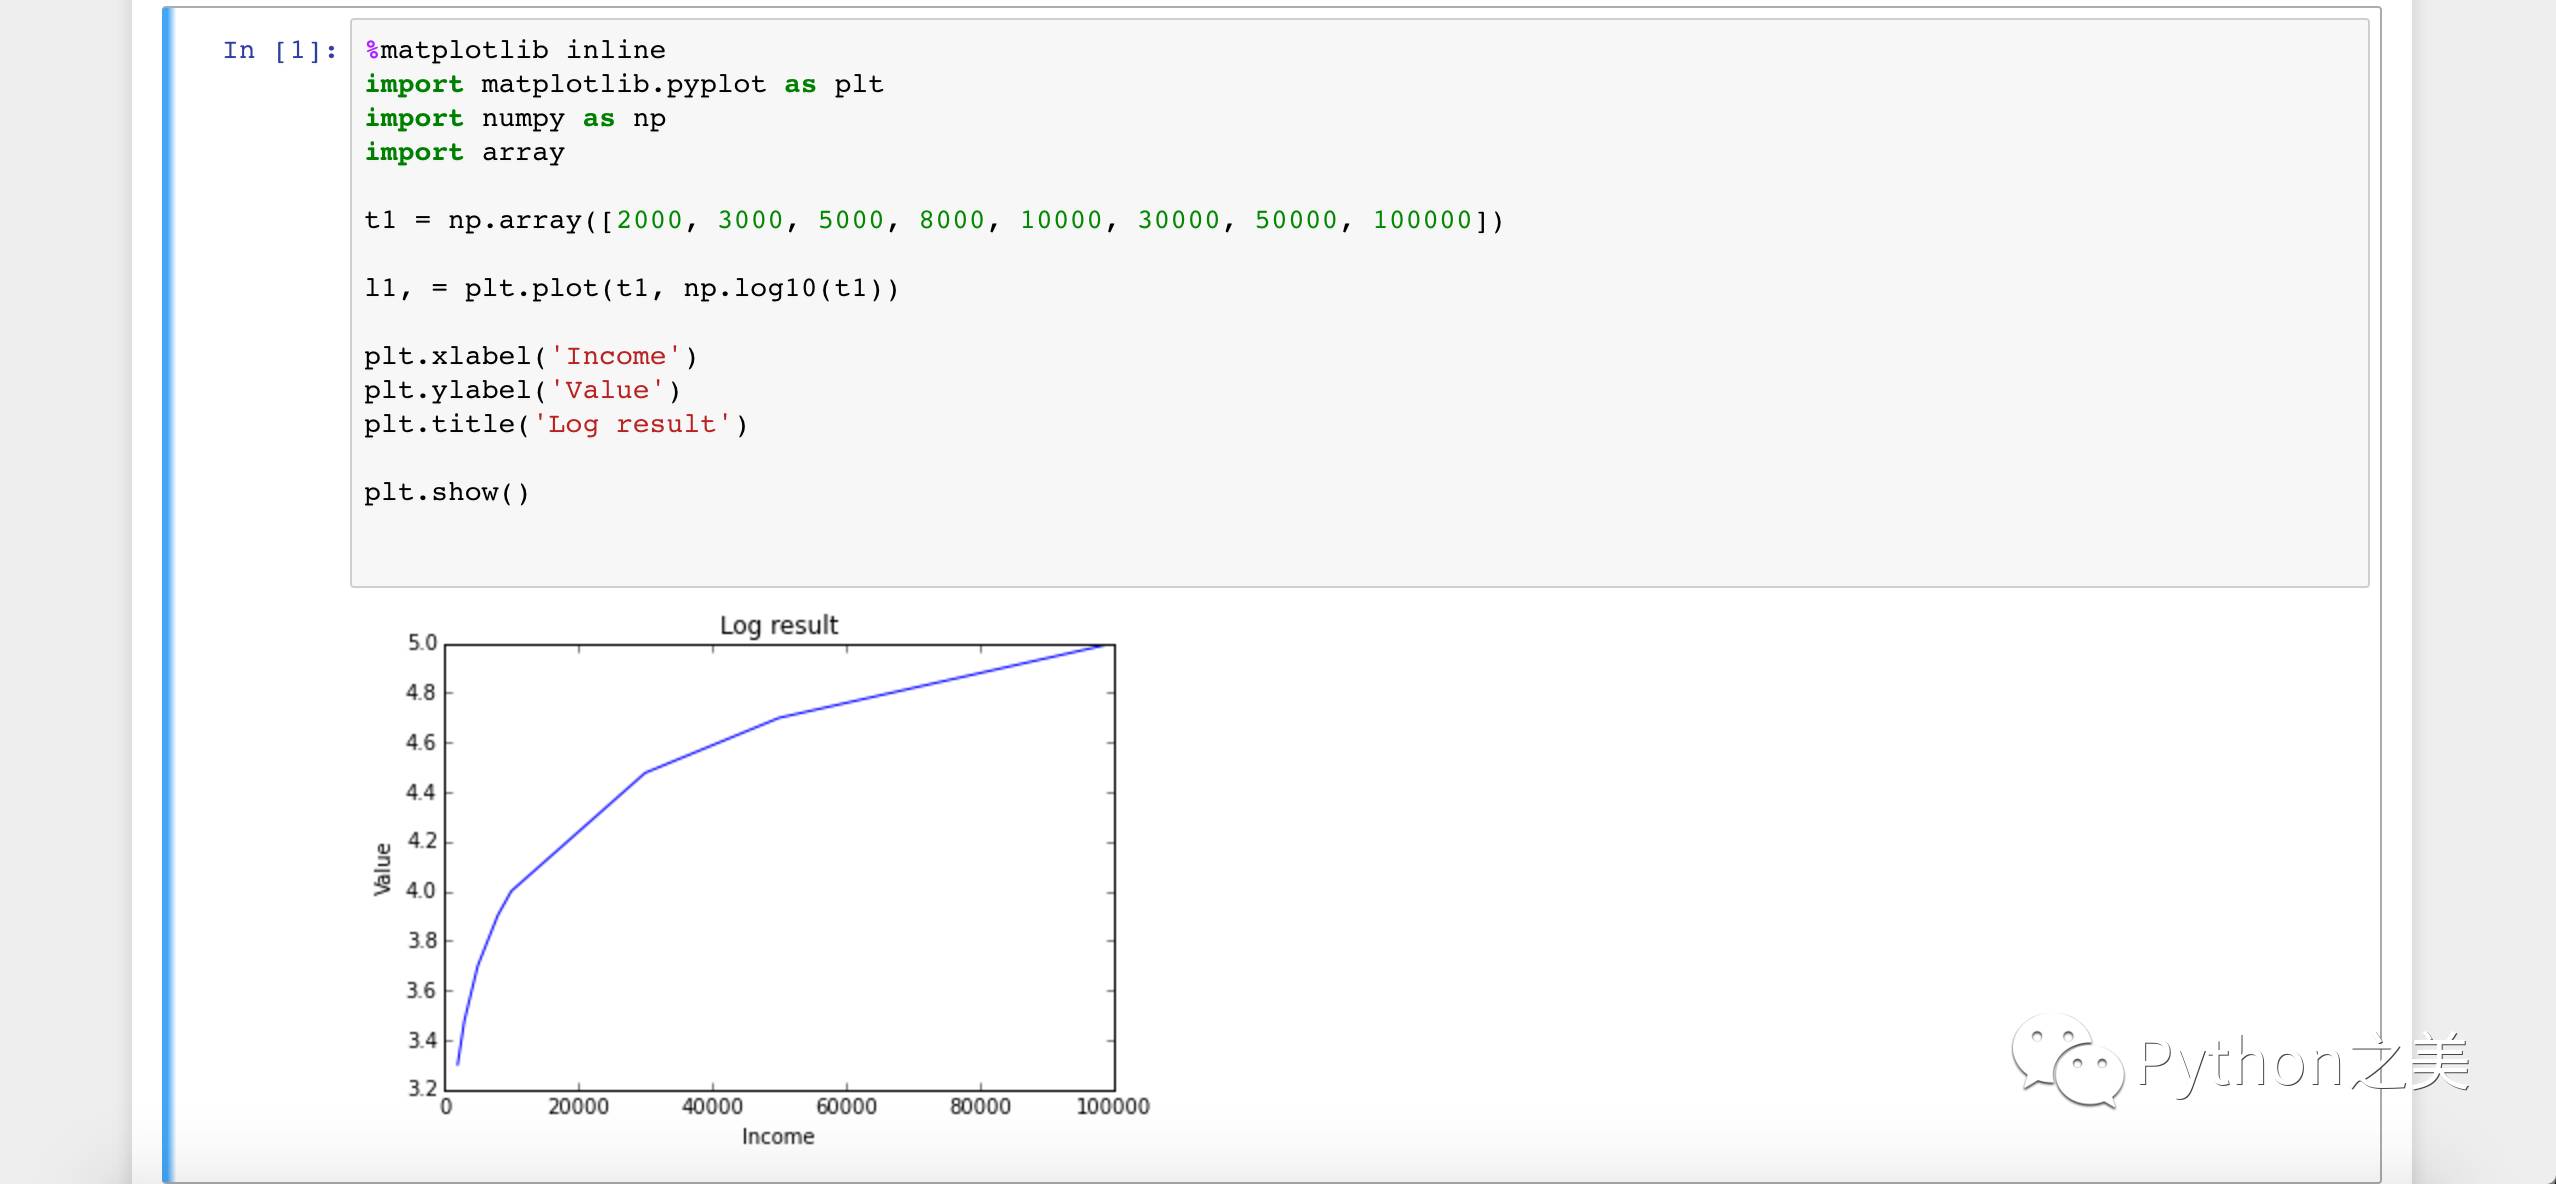The height and width of the screenshot is (1184, 2556).
Task: Click the plt.title('Log result') code line
Action: (555, 424)
